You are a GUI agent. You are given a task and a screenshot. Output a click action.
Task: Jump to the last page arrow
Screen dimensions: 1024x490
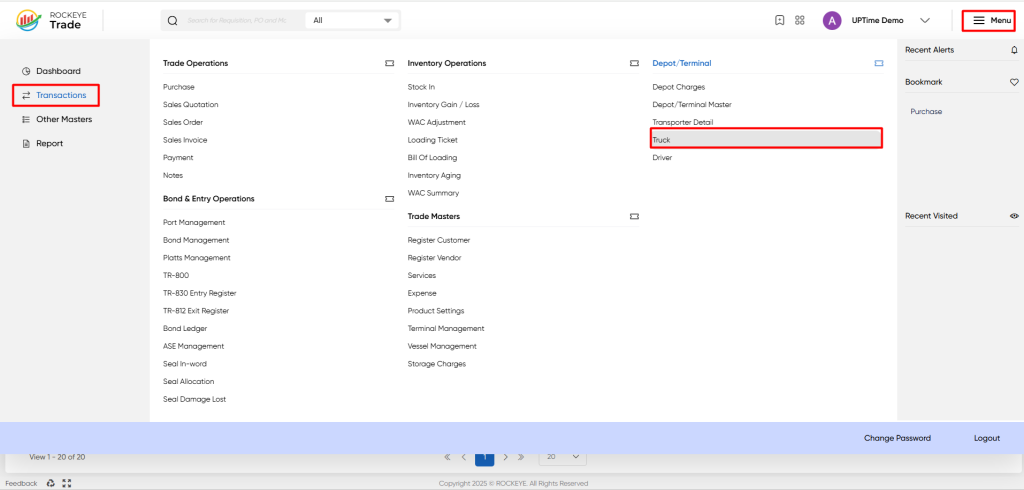click(521, 457)
